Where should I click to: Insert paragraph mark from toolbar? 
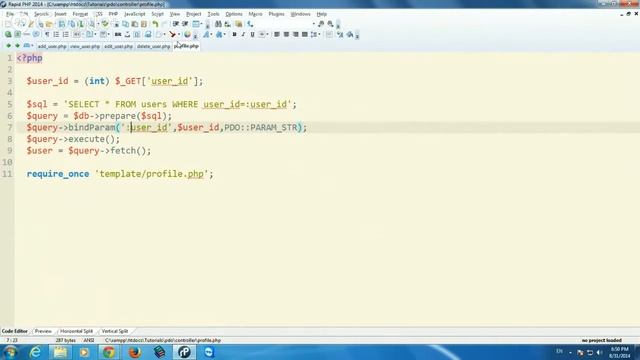(x=47, y=34)
